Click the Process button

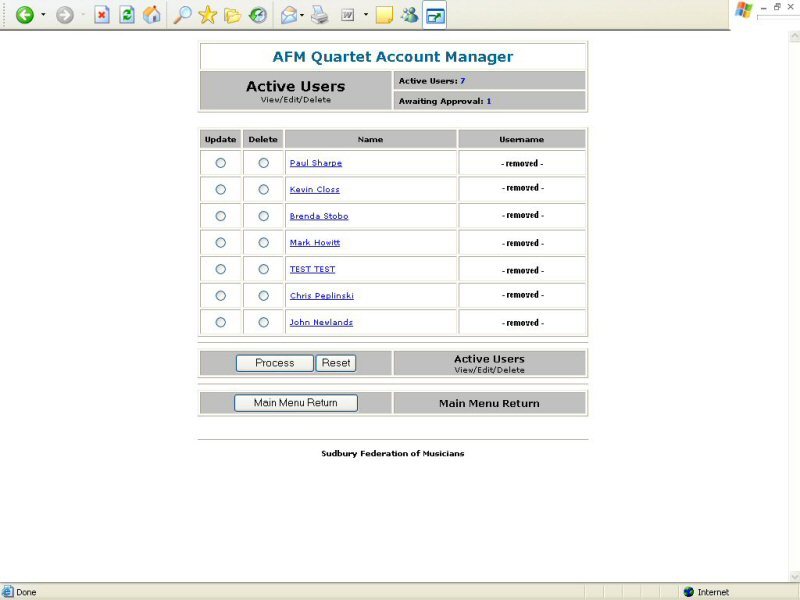(x=274, y=363)
